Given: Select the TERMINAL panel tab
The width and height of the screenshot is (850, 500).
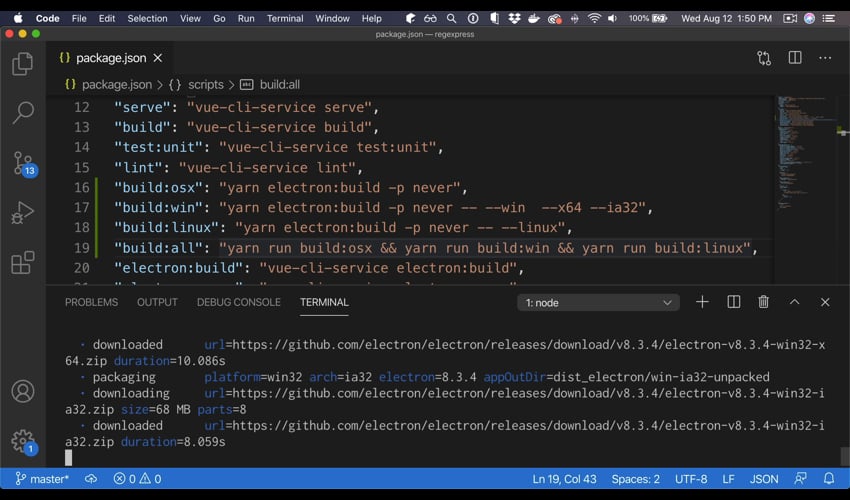Looking at the screenshot, I should pyautogui.click(x=324, y=302).
